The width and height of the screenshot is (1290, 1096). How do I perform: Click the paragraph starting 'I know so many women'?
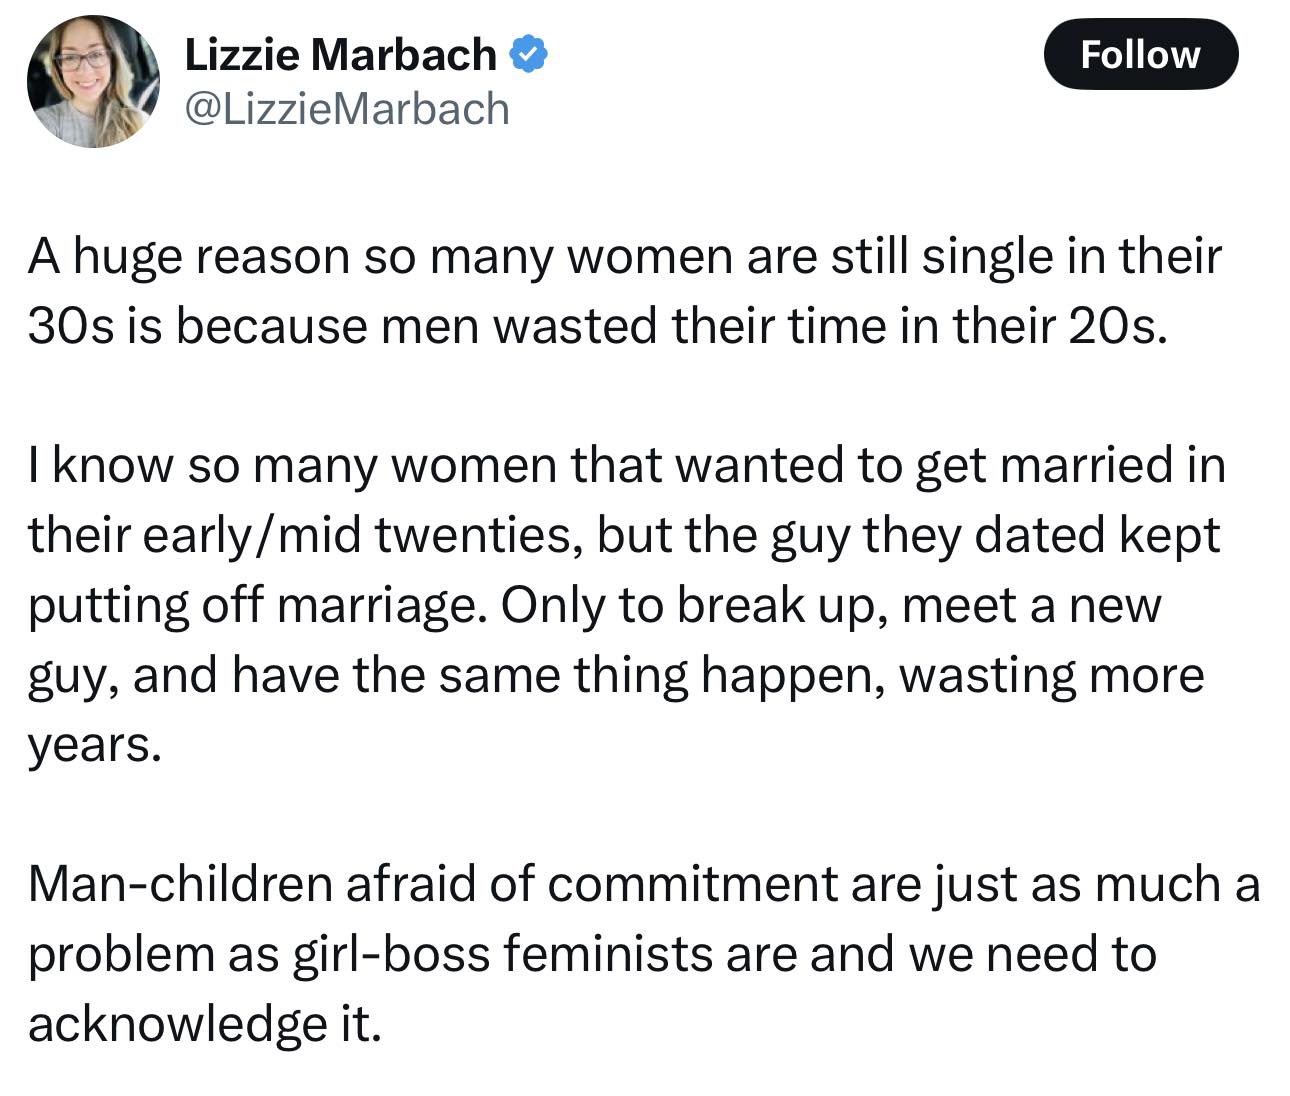coord(626,604)
